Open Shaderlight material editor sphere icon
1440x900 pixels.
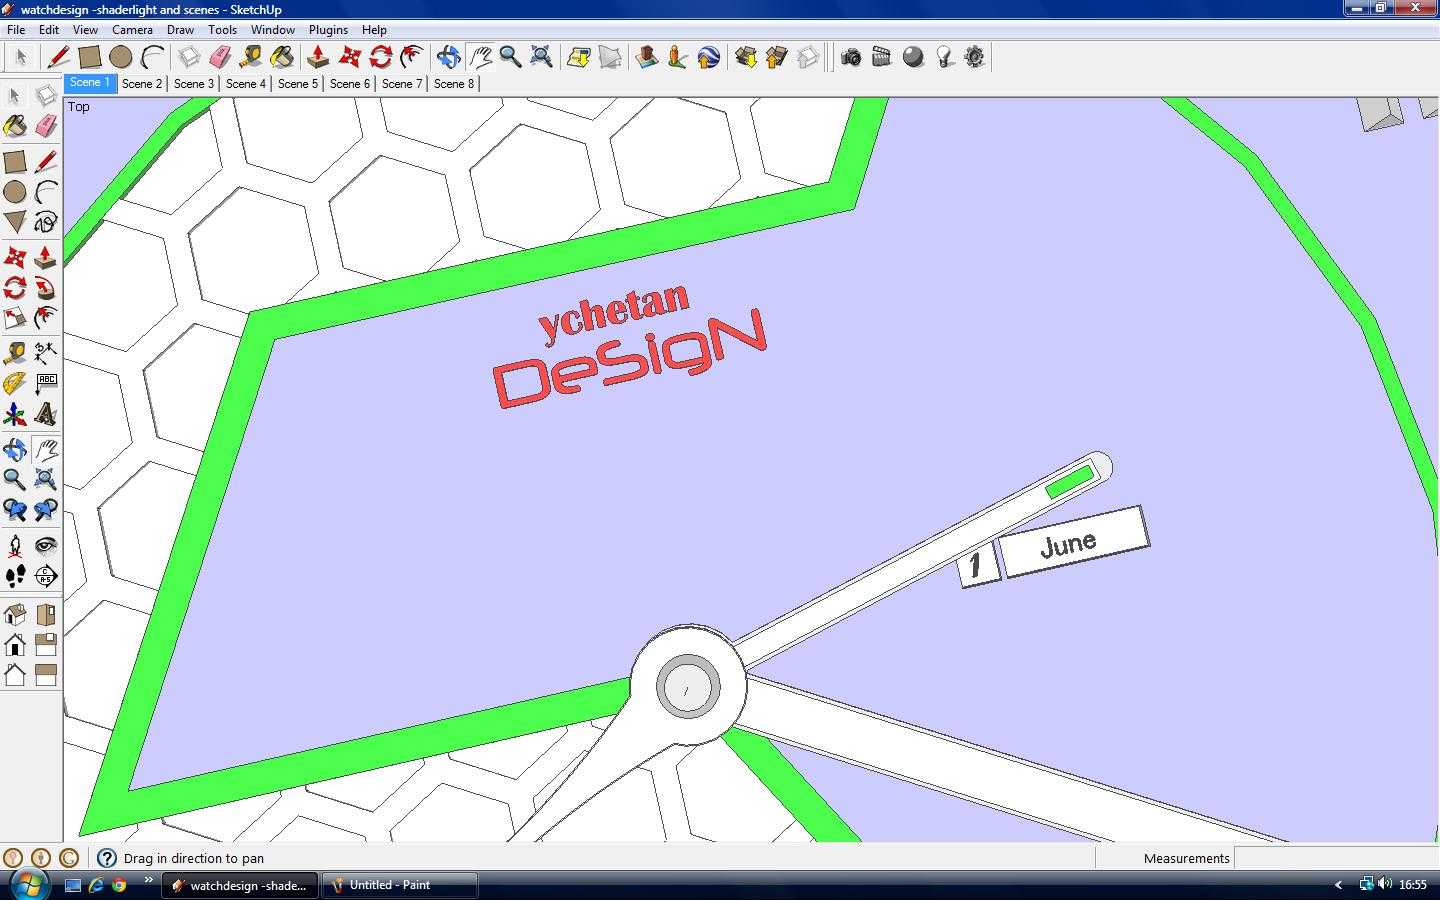coord(913,57)
